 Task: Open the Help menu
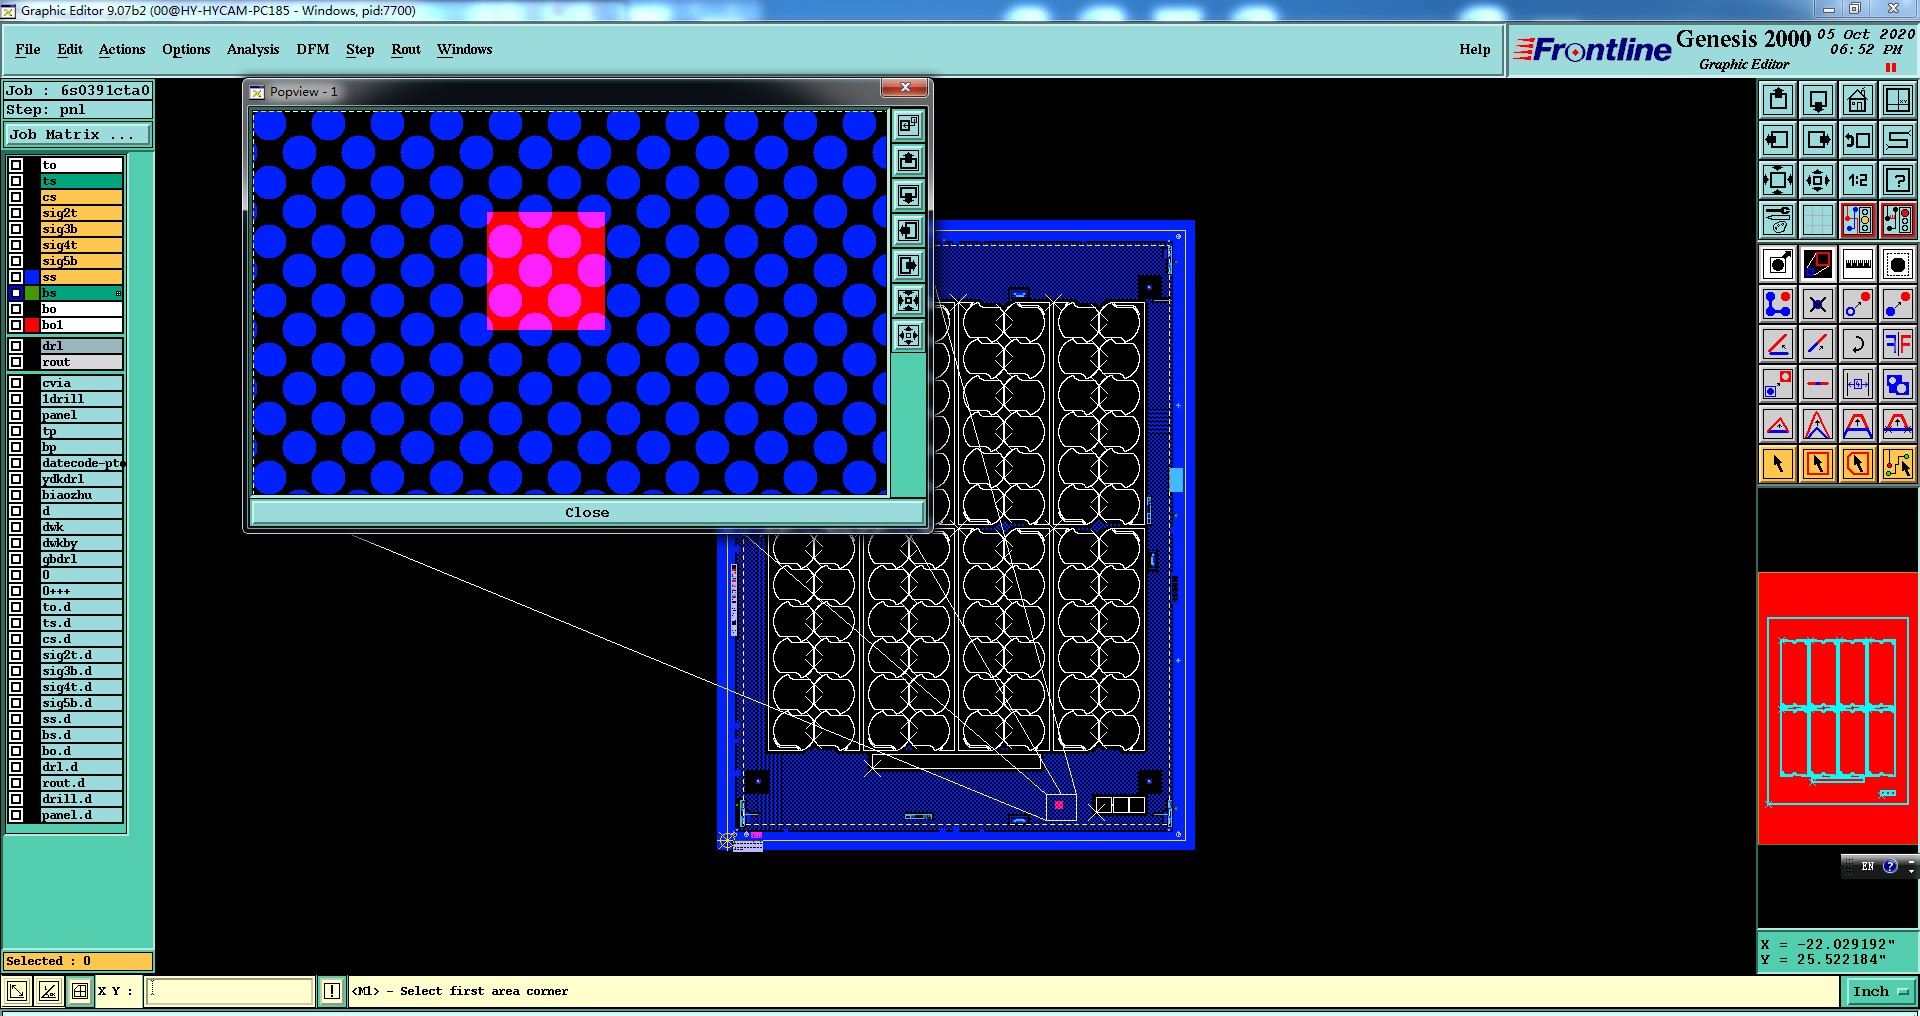coord(1474,49)
